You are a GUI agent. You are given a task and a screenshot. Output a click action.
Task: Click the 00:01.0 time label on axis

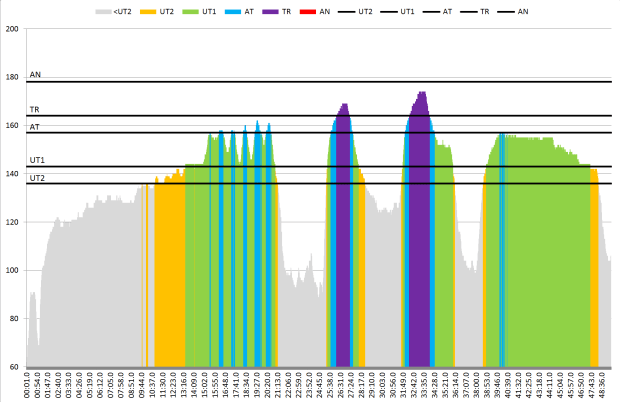(29, 385)
